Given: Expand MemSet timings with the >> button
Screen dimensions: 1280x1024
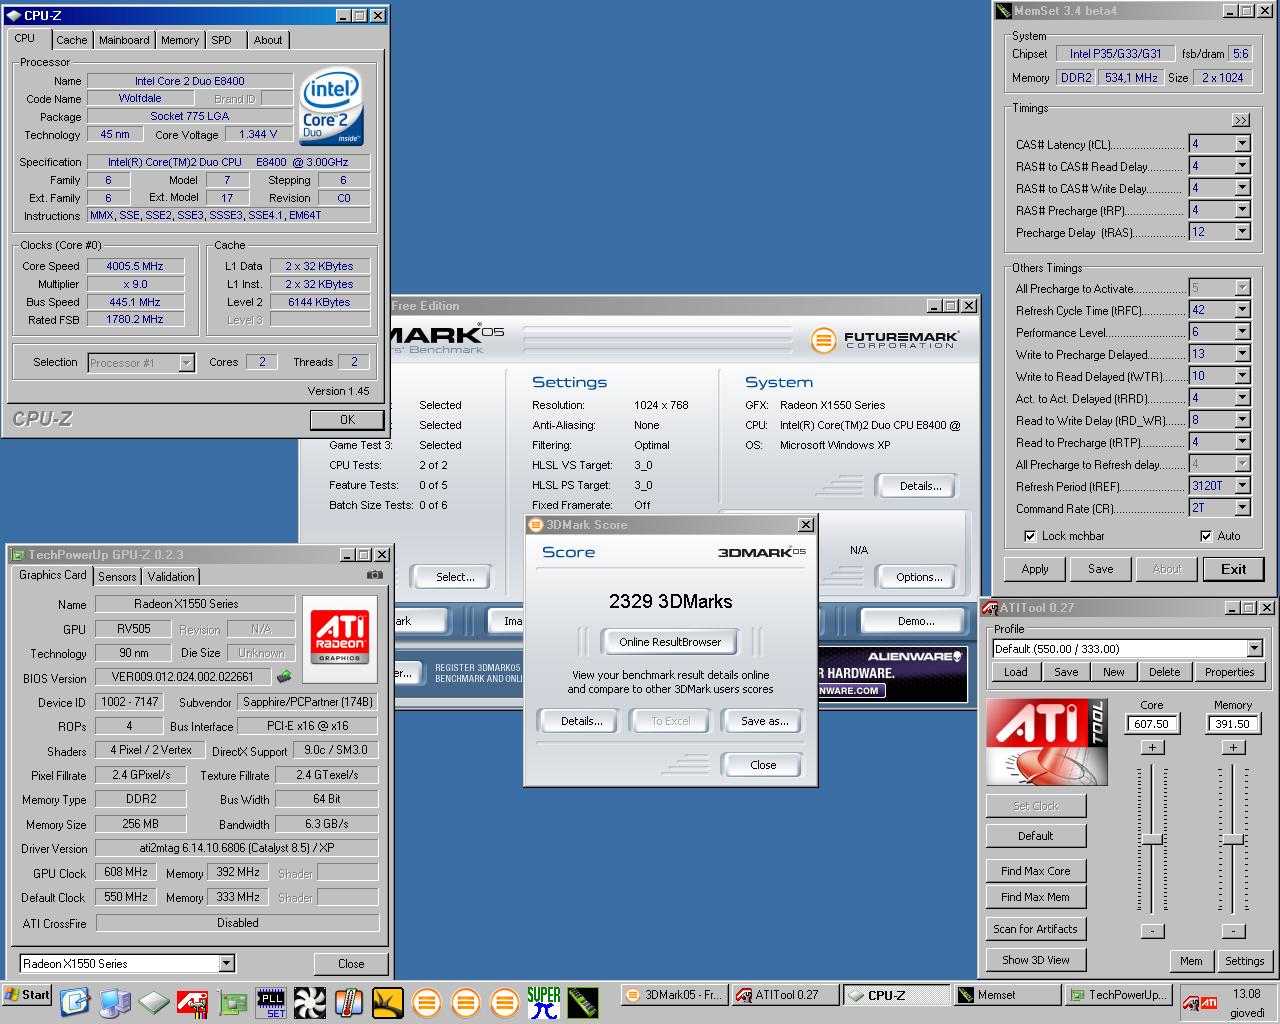Looking at the screenshot, I should pos(1241,120).
